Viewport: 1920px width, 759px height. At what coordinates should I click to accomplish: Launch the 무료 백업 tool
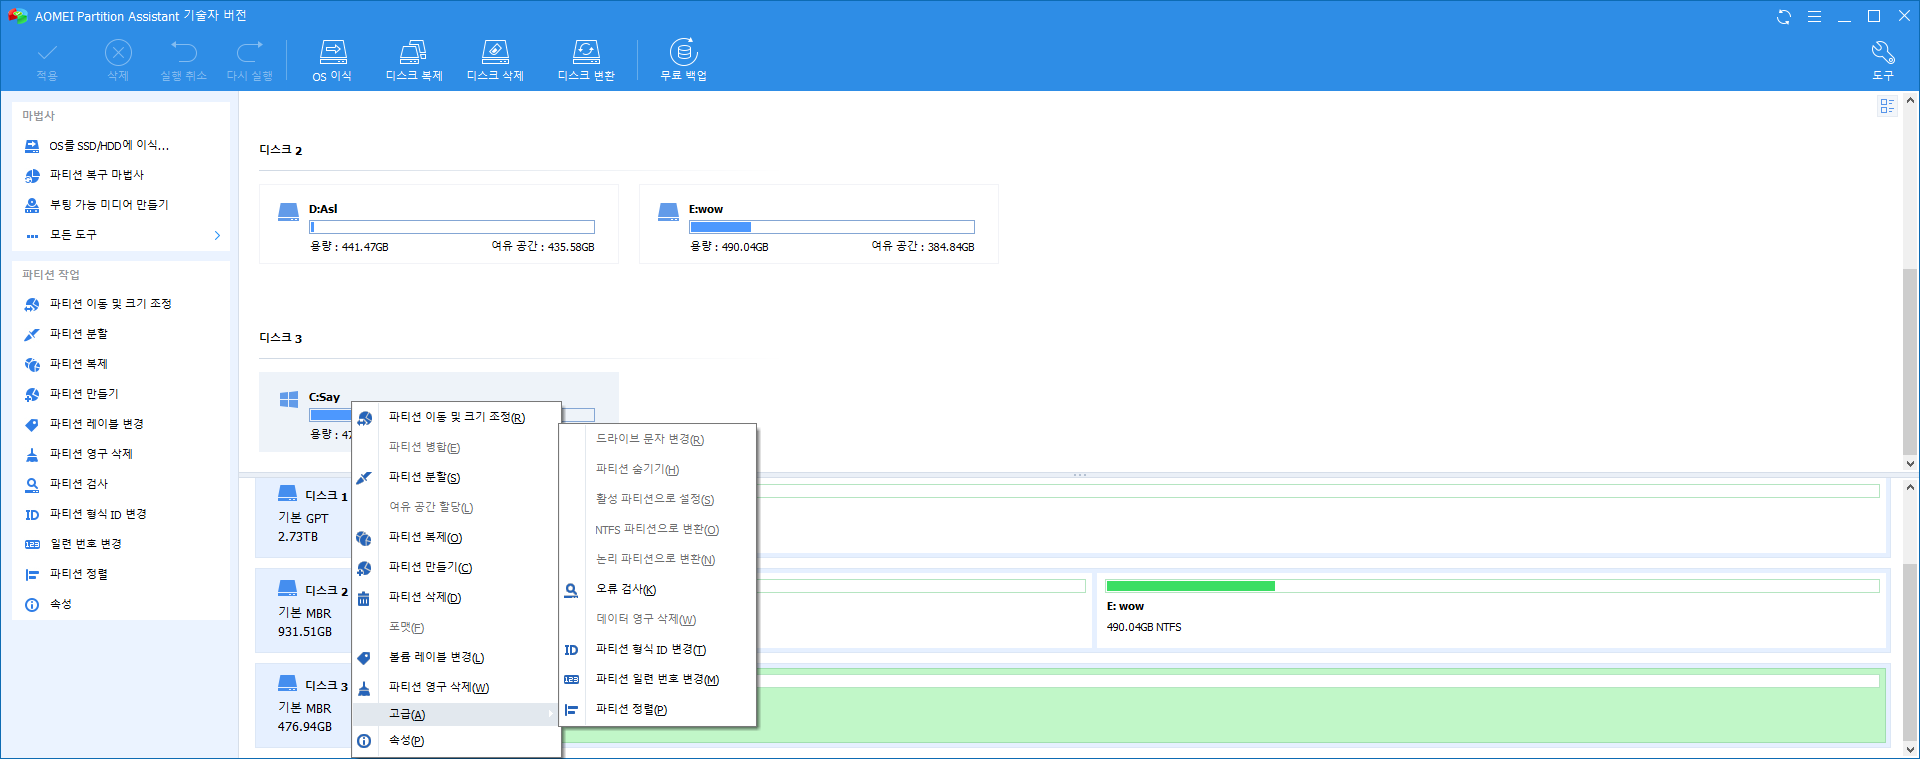683,60
